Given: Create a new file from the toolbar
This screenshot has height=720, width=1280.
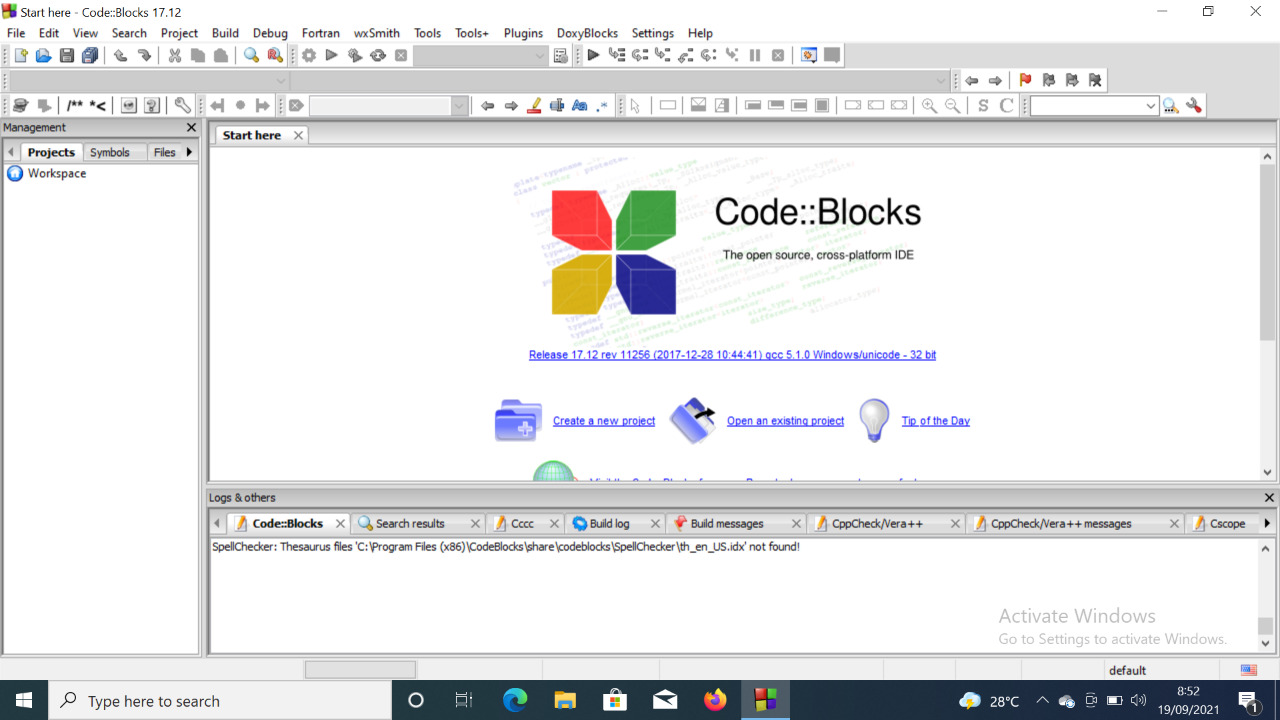Looking at the screenshot, I should pos(20,56).
